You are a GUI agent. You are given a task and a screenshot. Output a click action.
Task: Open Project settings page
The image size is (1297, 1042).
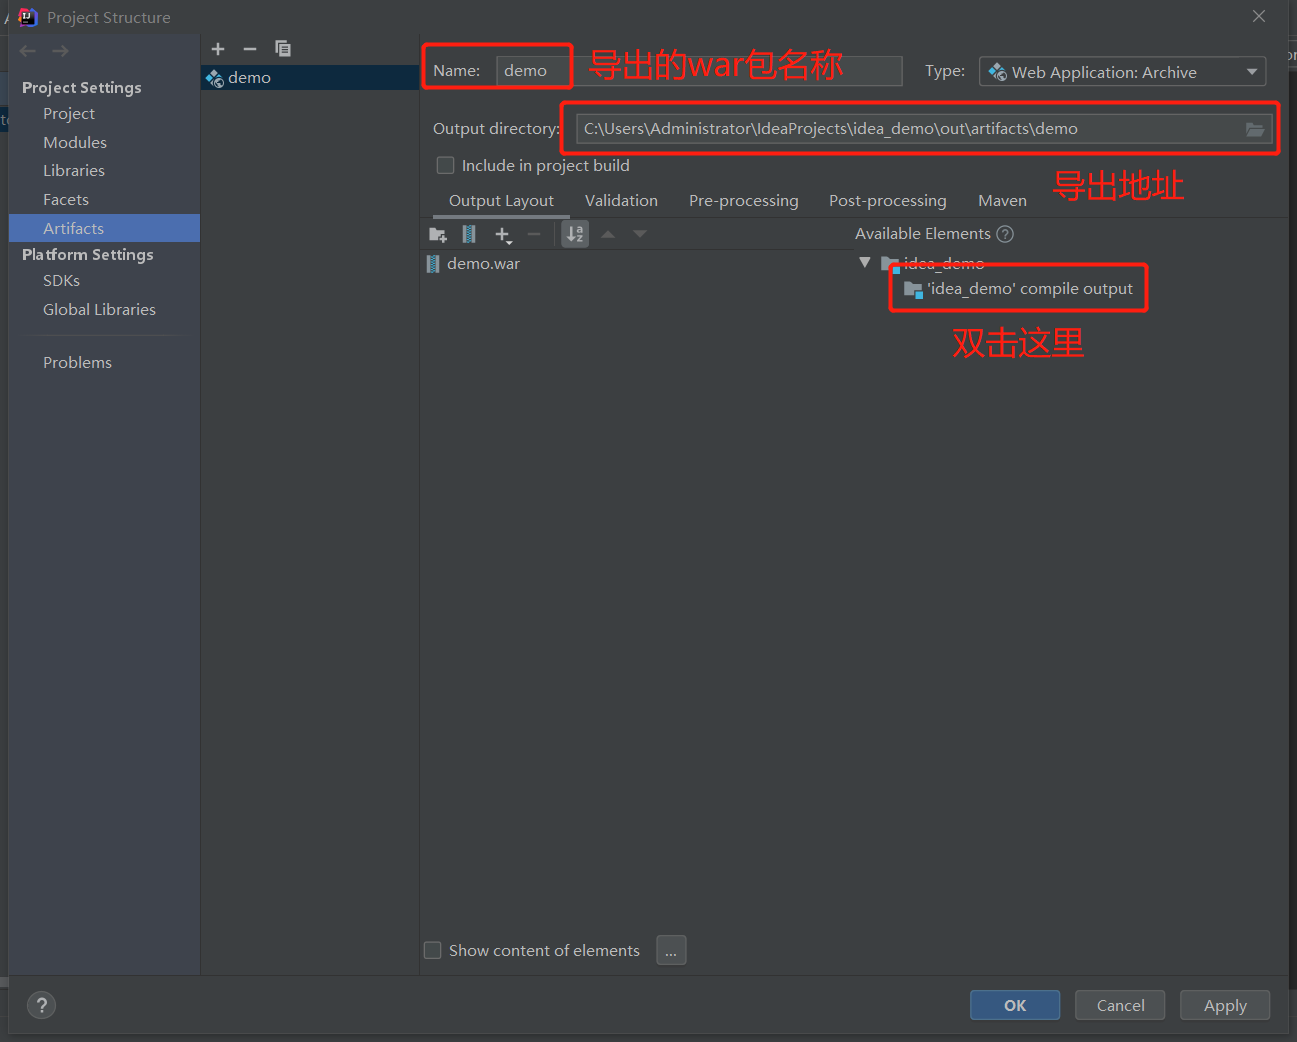click(69, 114)
